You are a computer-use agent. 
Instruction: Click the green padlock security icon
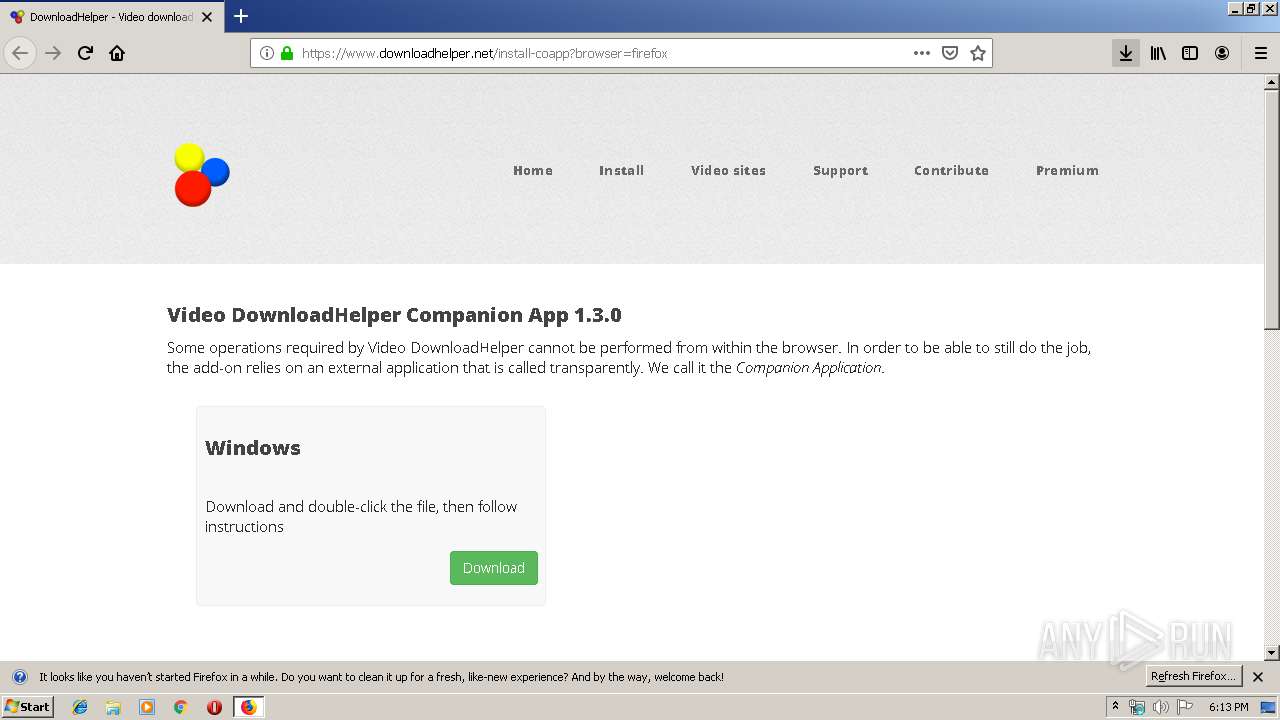click(x=287, y=53)
